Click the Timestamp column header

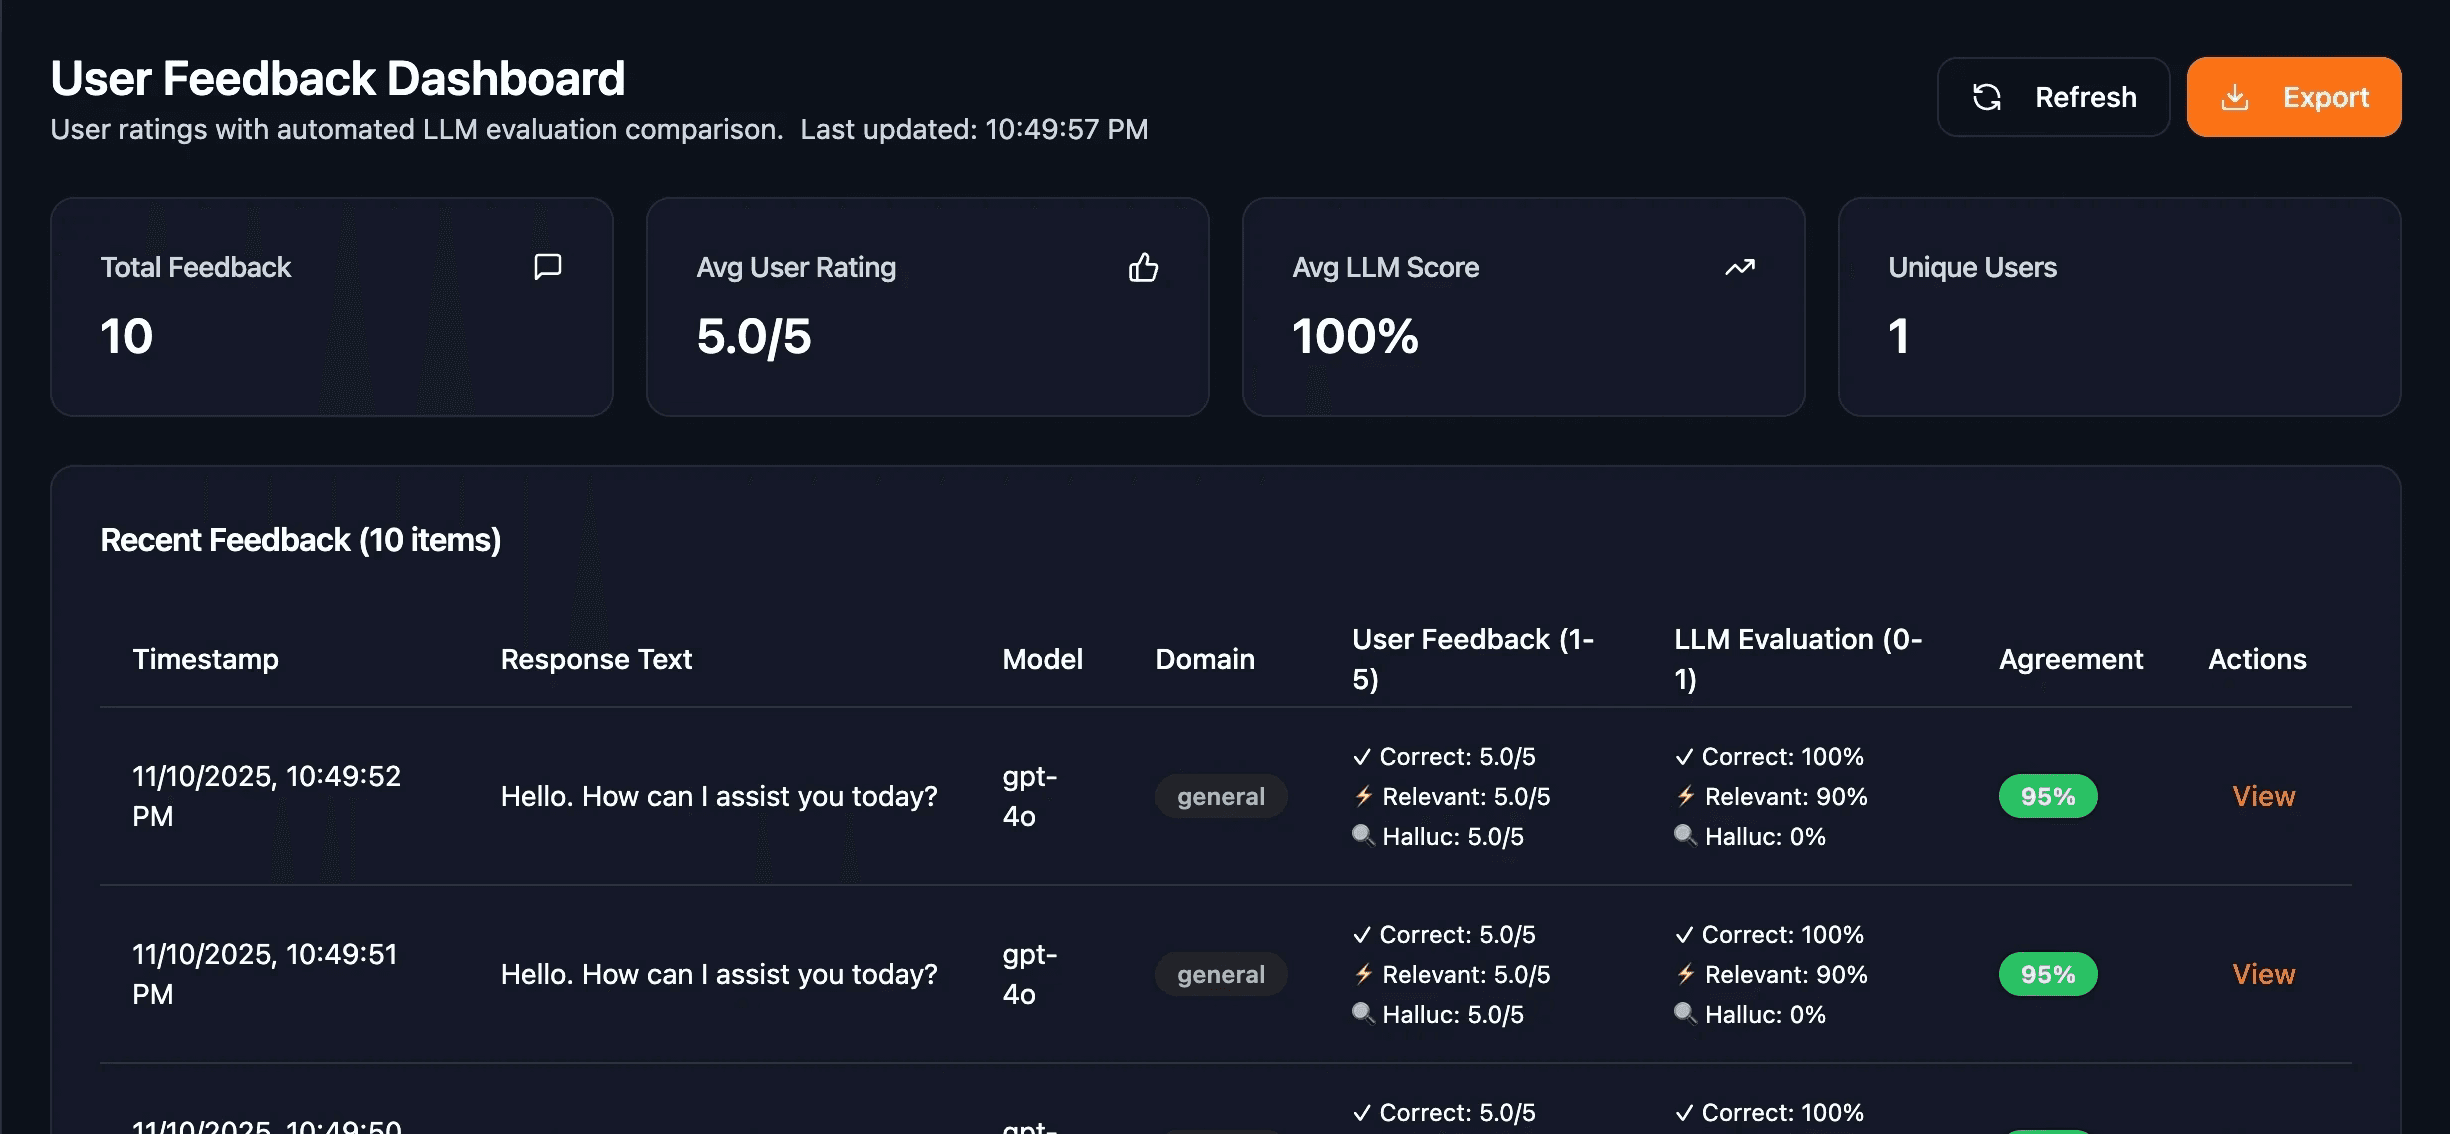pyautogui.click(x=205, y=659)
